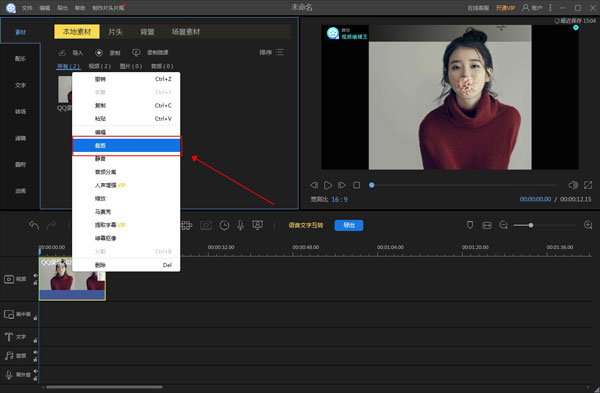Click the record circle icon in media panel
This screenshot has height=393, width=600.
coord(99,53)
